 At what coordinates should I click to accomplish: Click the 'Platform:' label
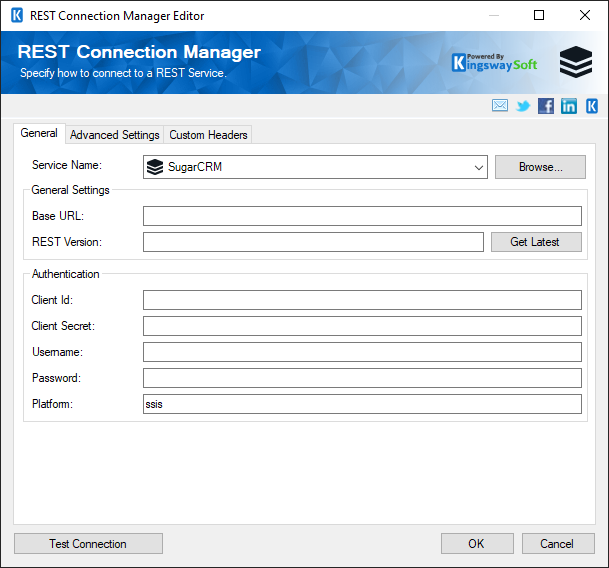click(x=52, y=404)
